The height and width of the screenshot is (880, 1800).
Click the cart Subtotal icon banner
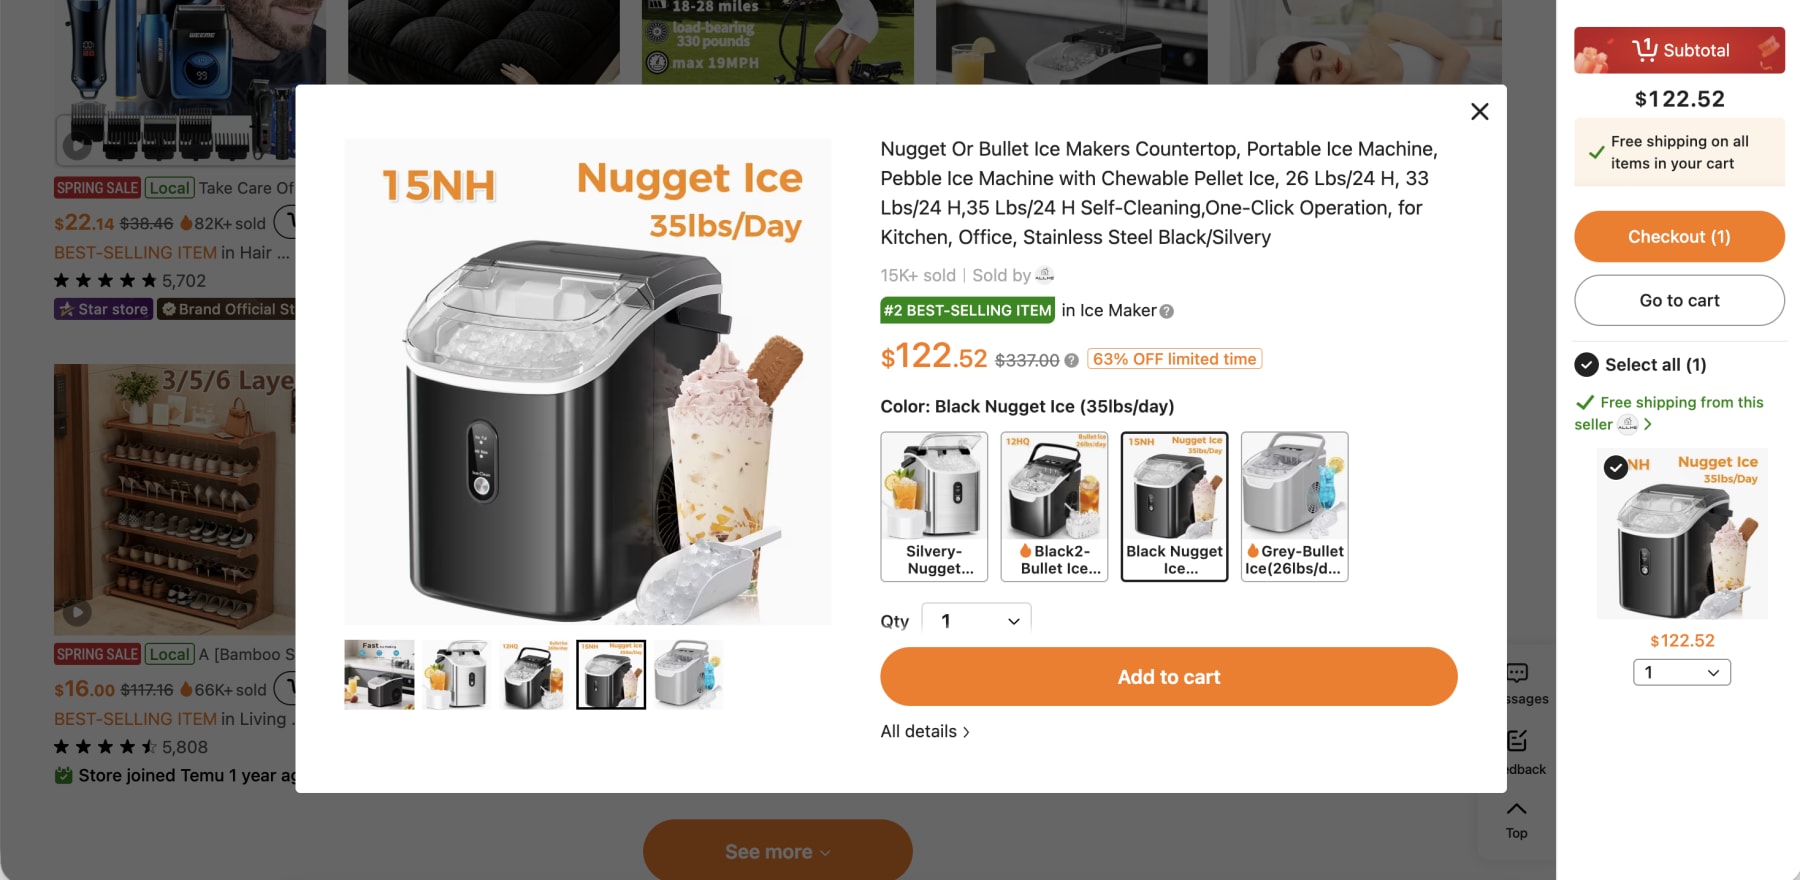pyautogui.click(x=1680, y=50)
